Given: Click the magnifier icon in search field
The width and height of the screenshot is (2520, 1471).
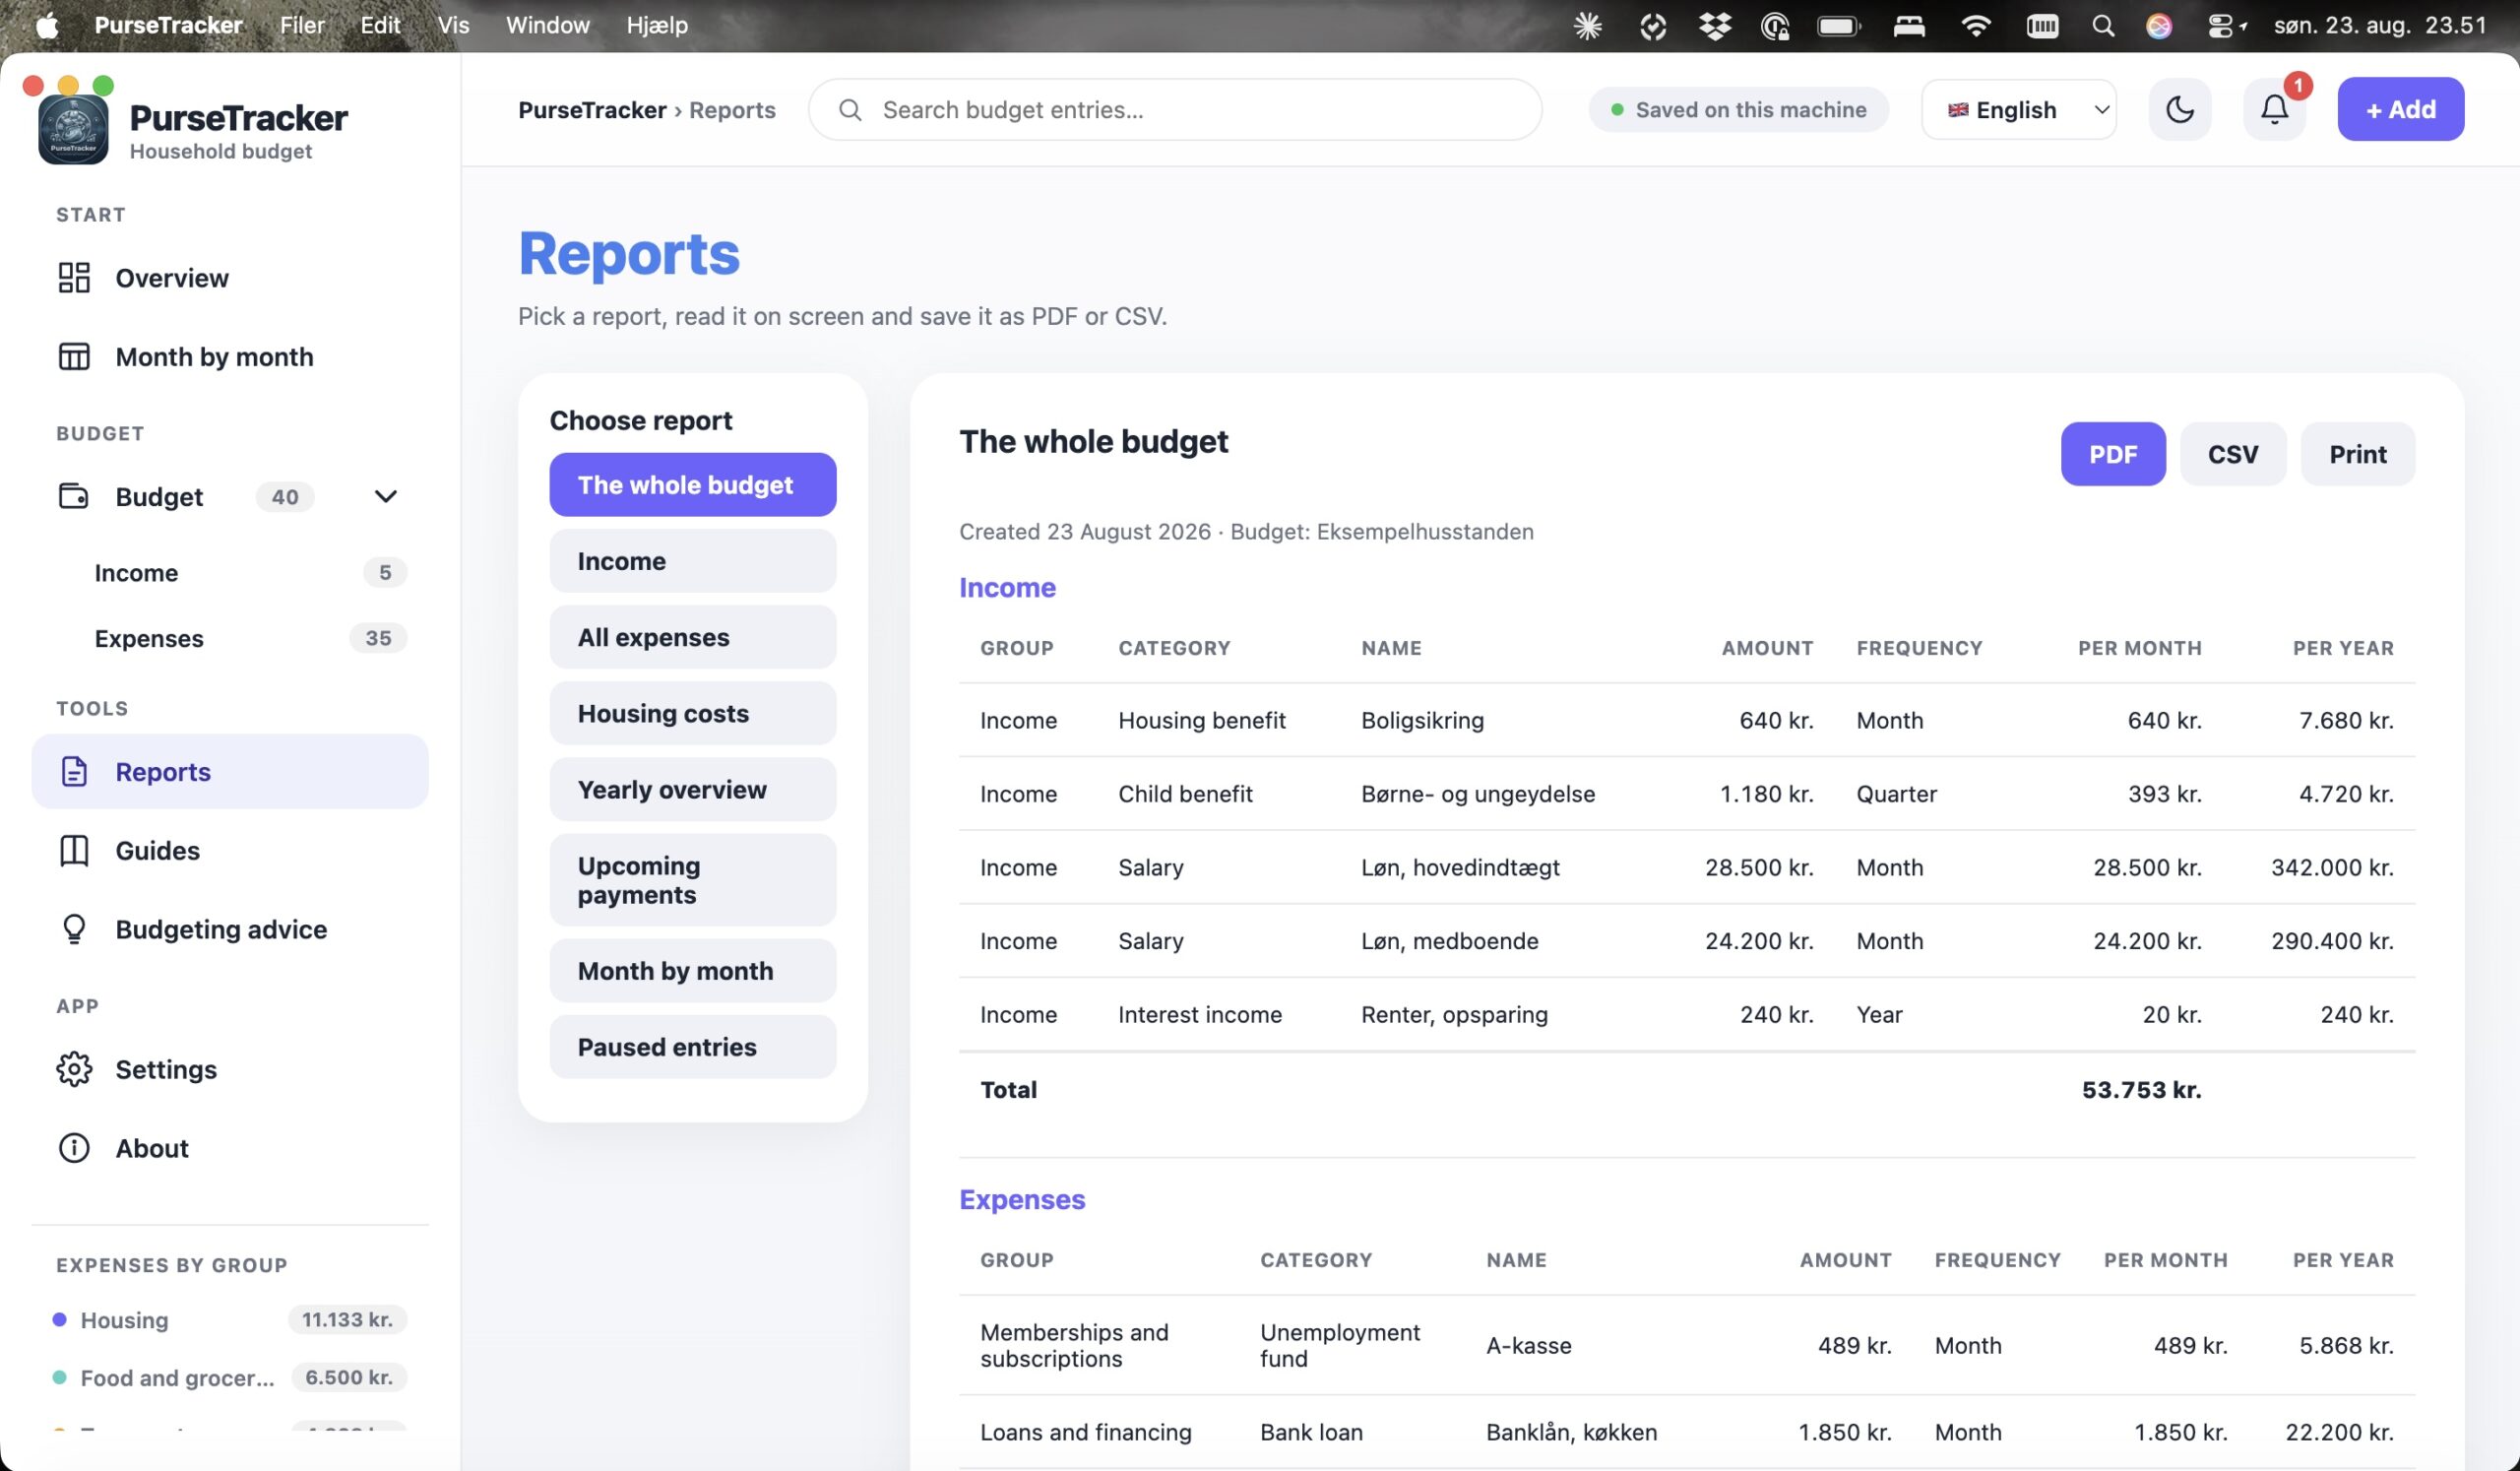Looking at the screenshot, I should tap(850, 110).
